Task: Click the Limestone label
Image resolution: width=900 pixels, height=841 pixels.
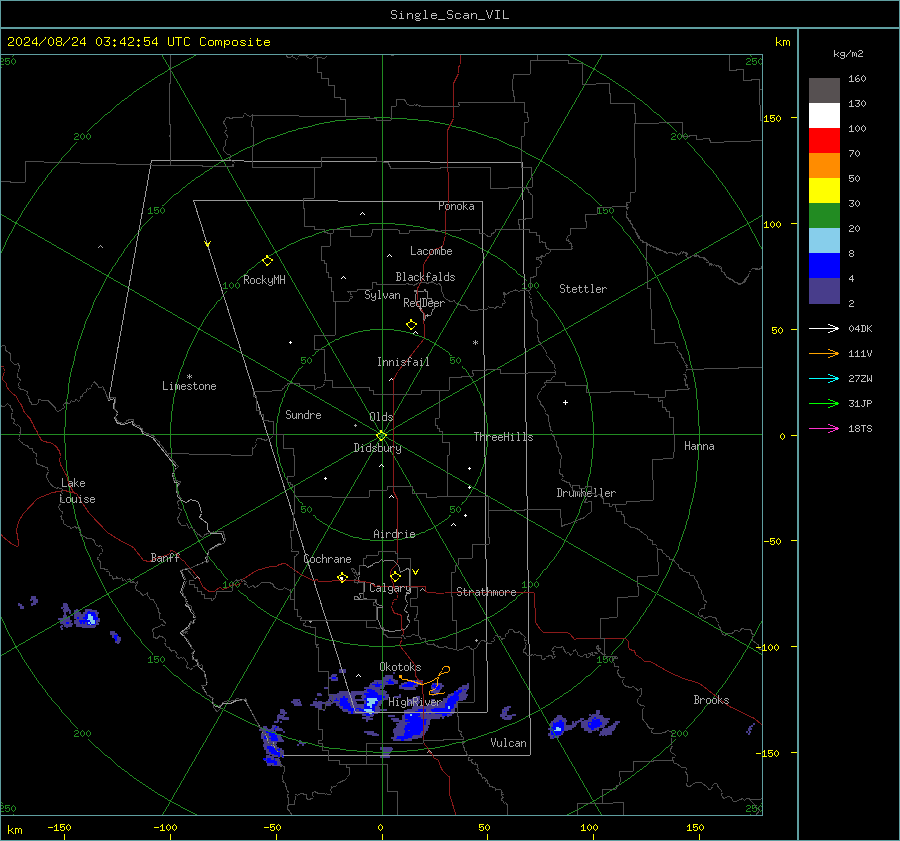Action: pyautogui.click(x=189, y=386)
